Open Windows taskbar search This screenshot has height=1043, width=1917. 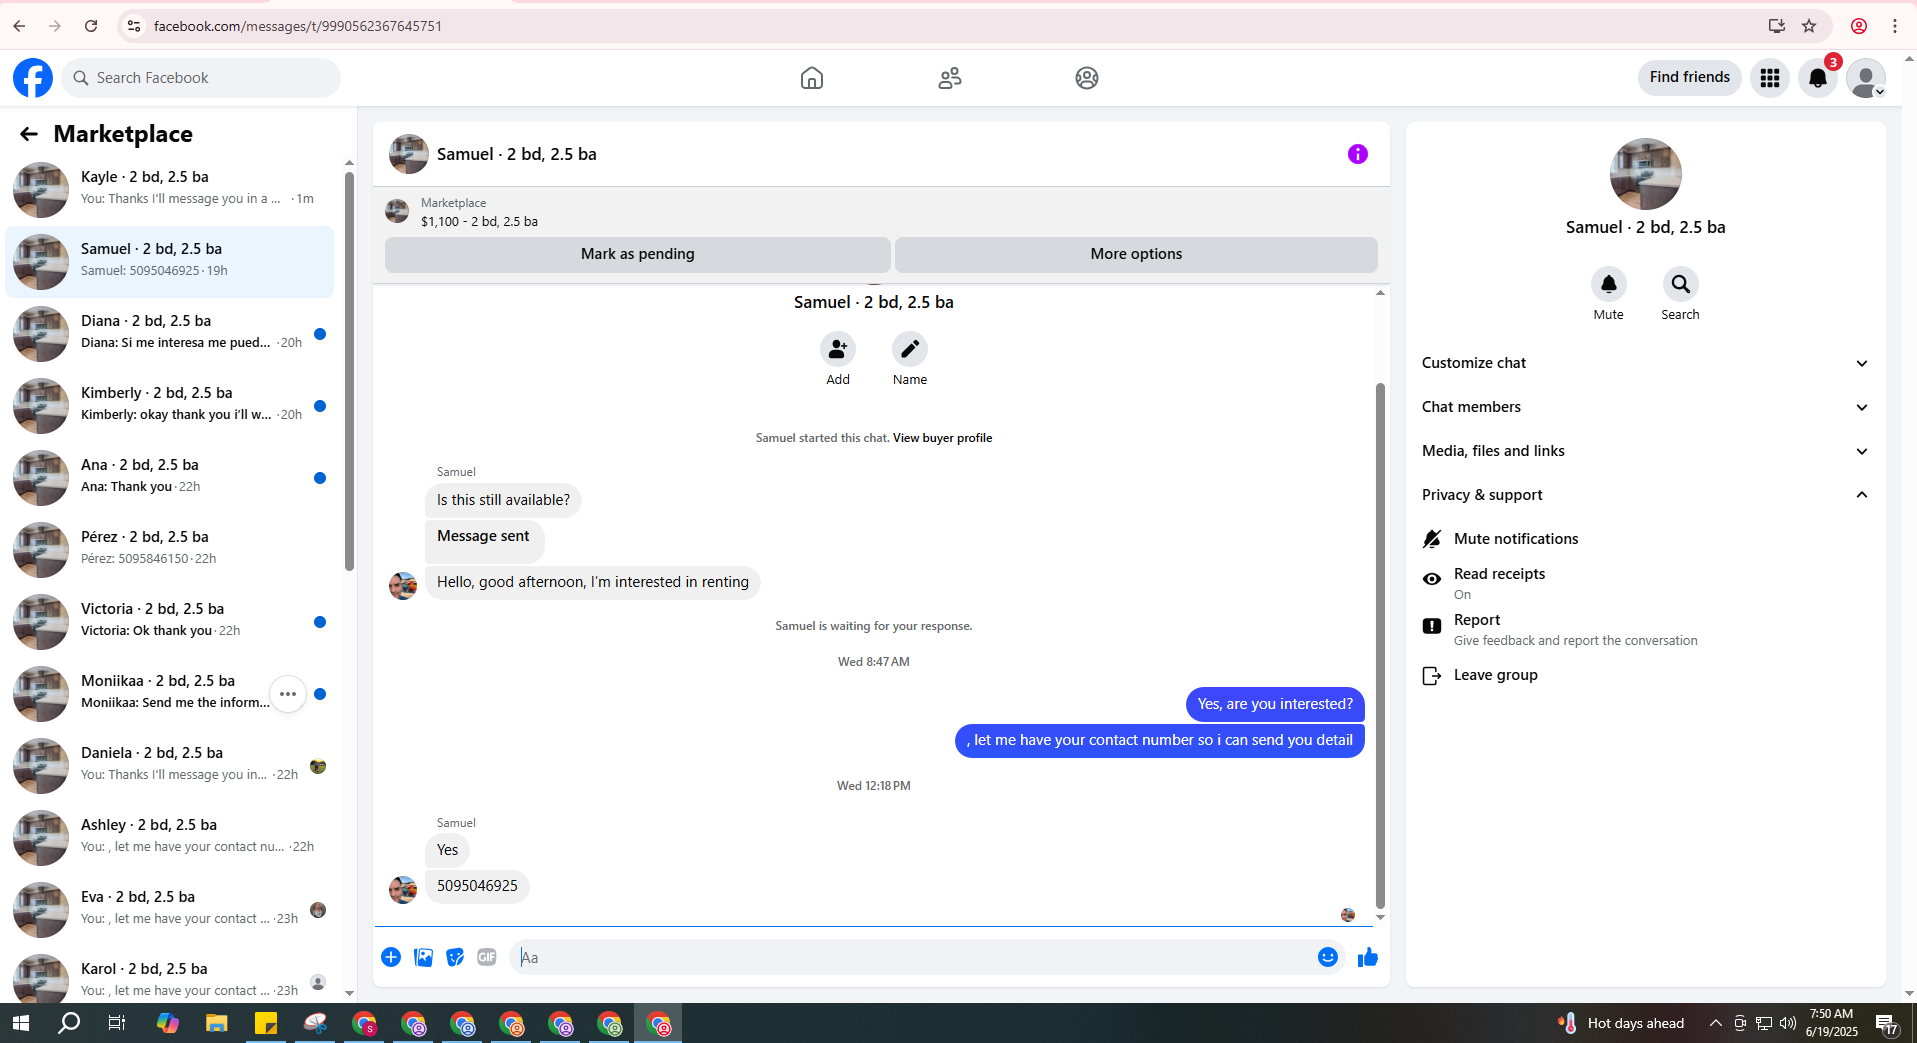[69, 1023]
